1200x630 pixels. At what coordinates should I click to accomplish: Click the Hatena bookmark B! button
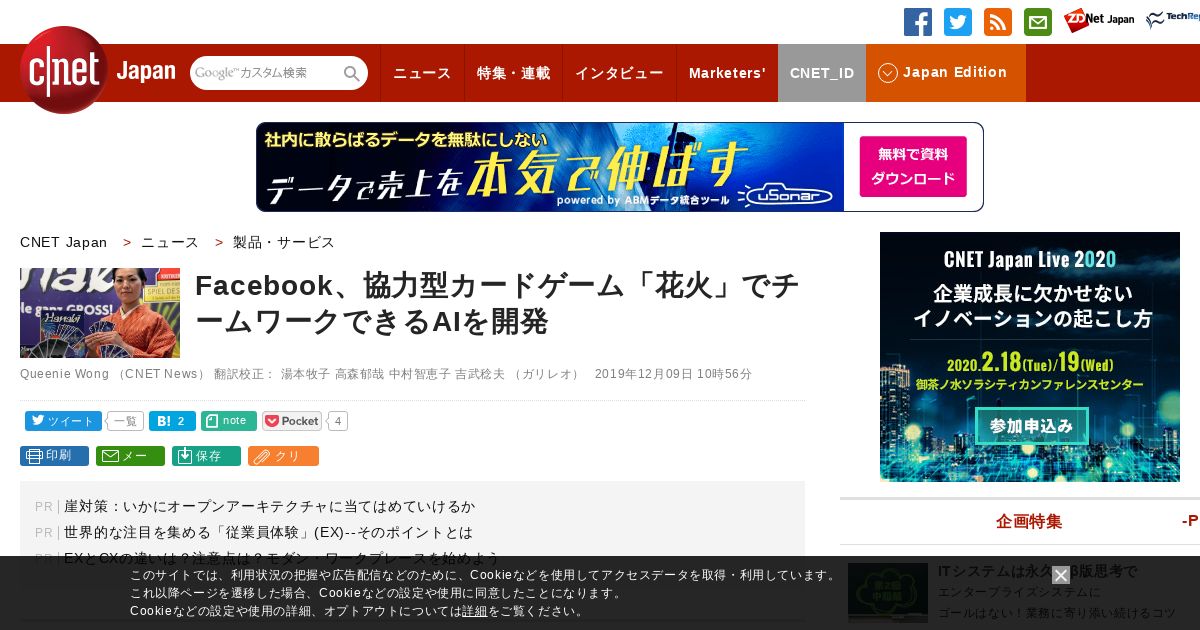tap(172, 421)
